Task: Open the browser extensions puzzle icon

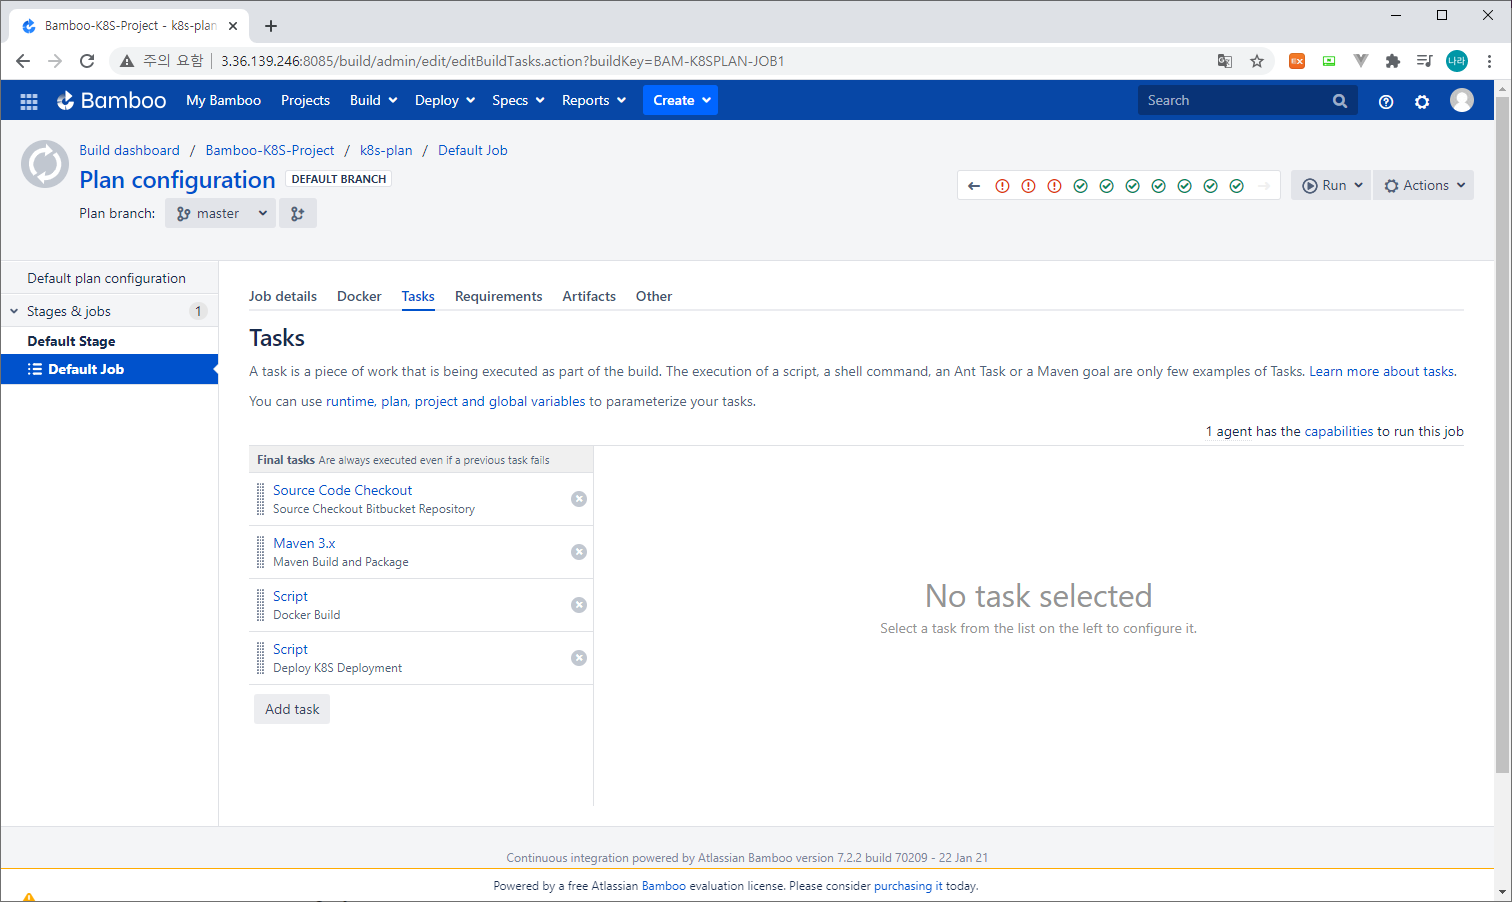Action: (x=1393, y=61)
